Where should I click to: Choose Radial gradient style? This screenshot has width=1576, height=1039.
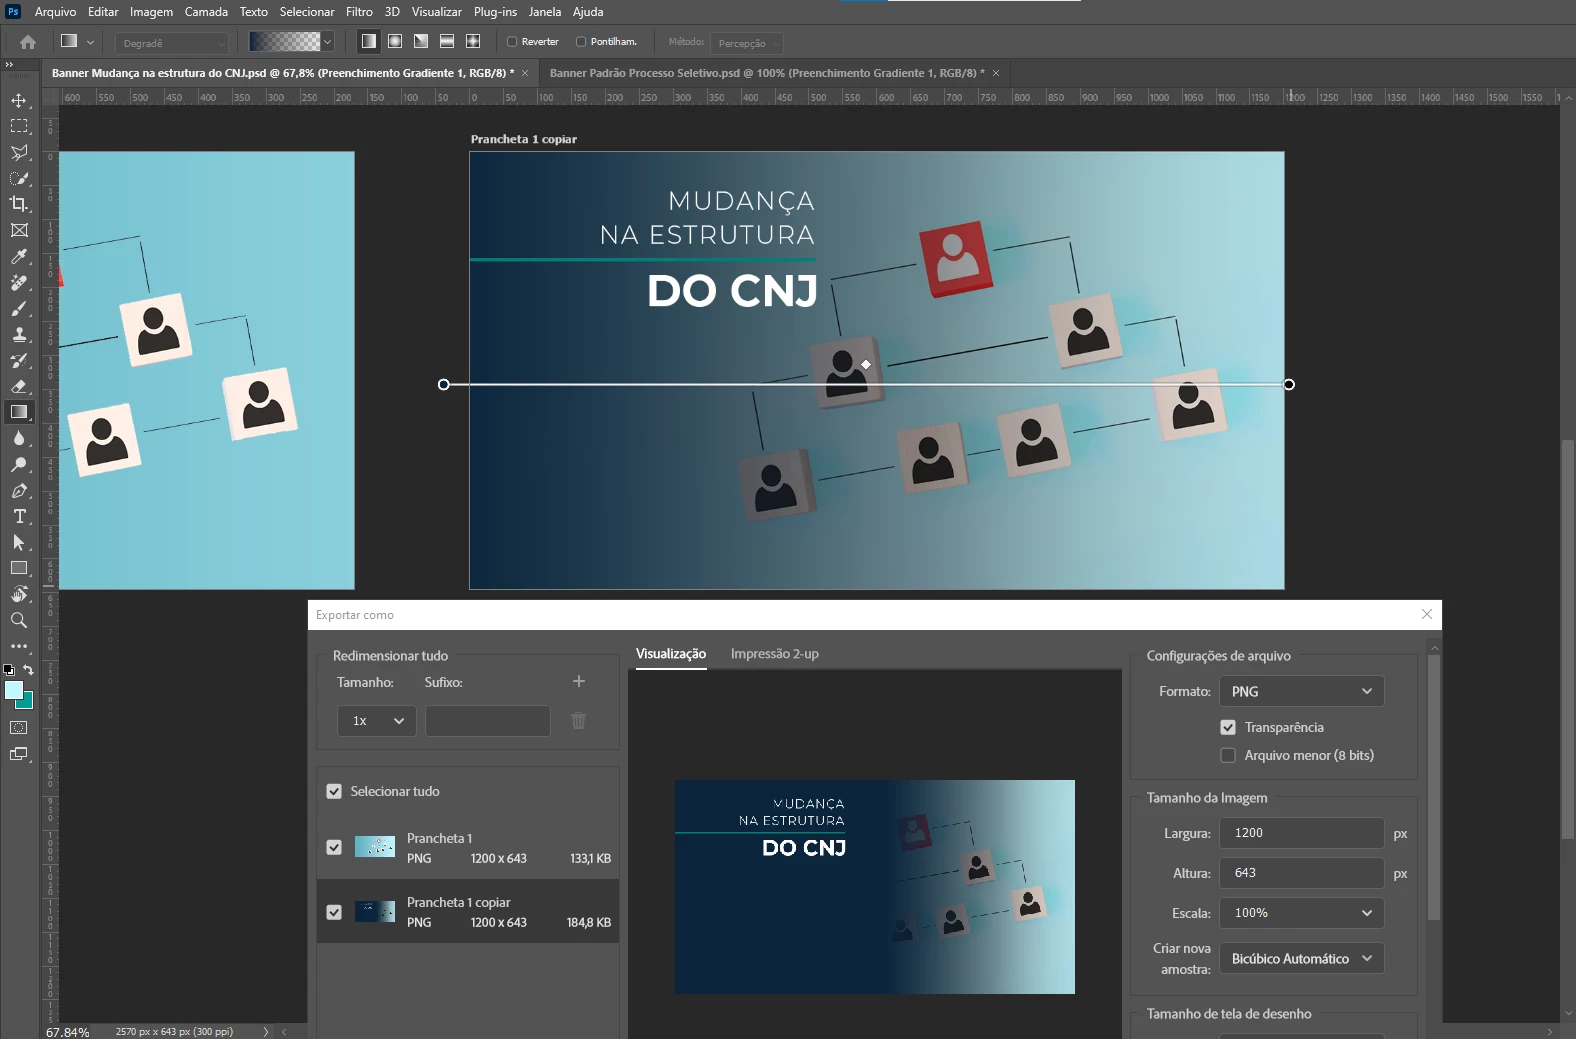395,41
